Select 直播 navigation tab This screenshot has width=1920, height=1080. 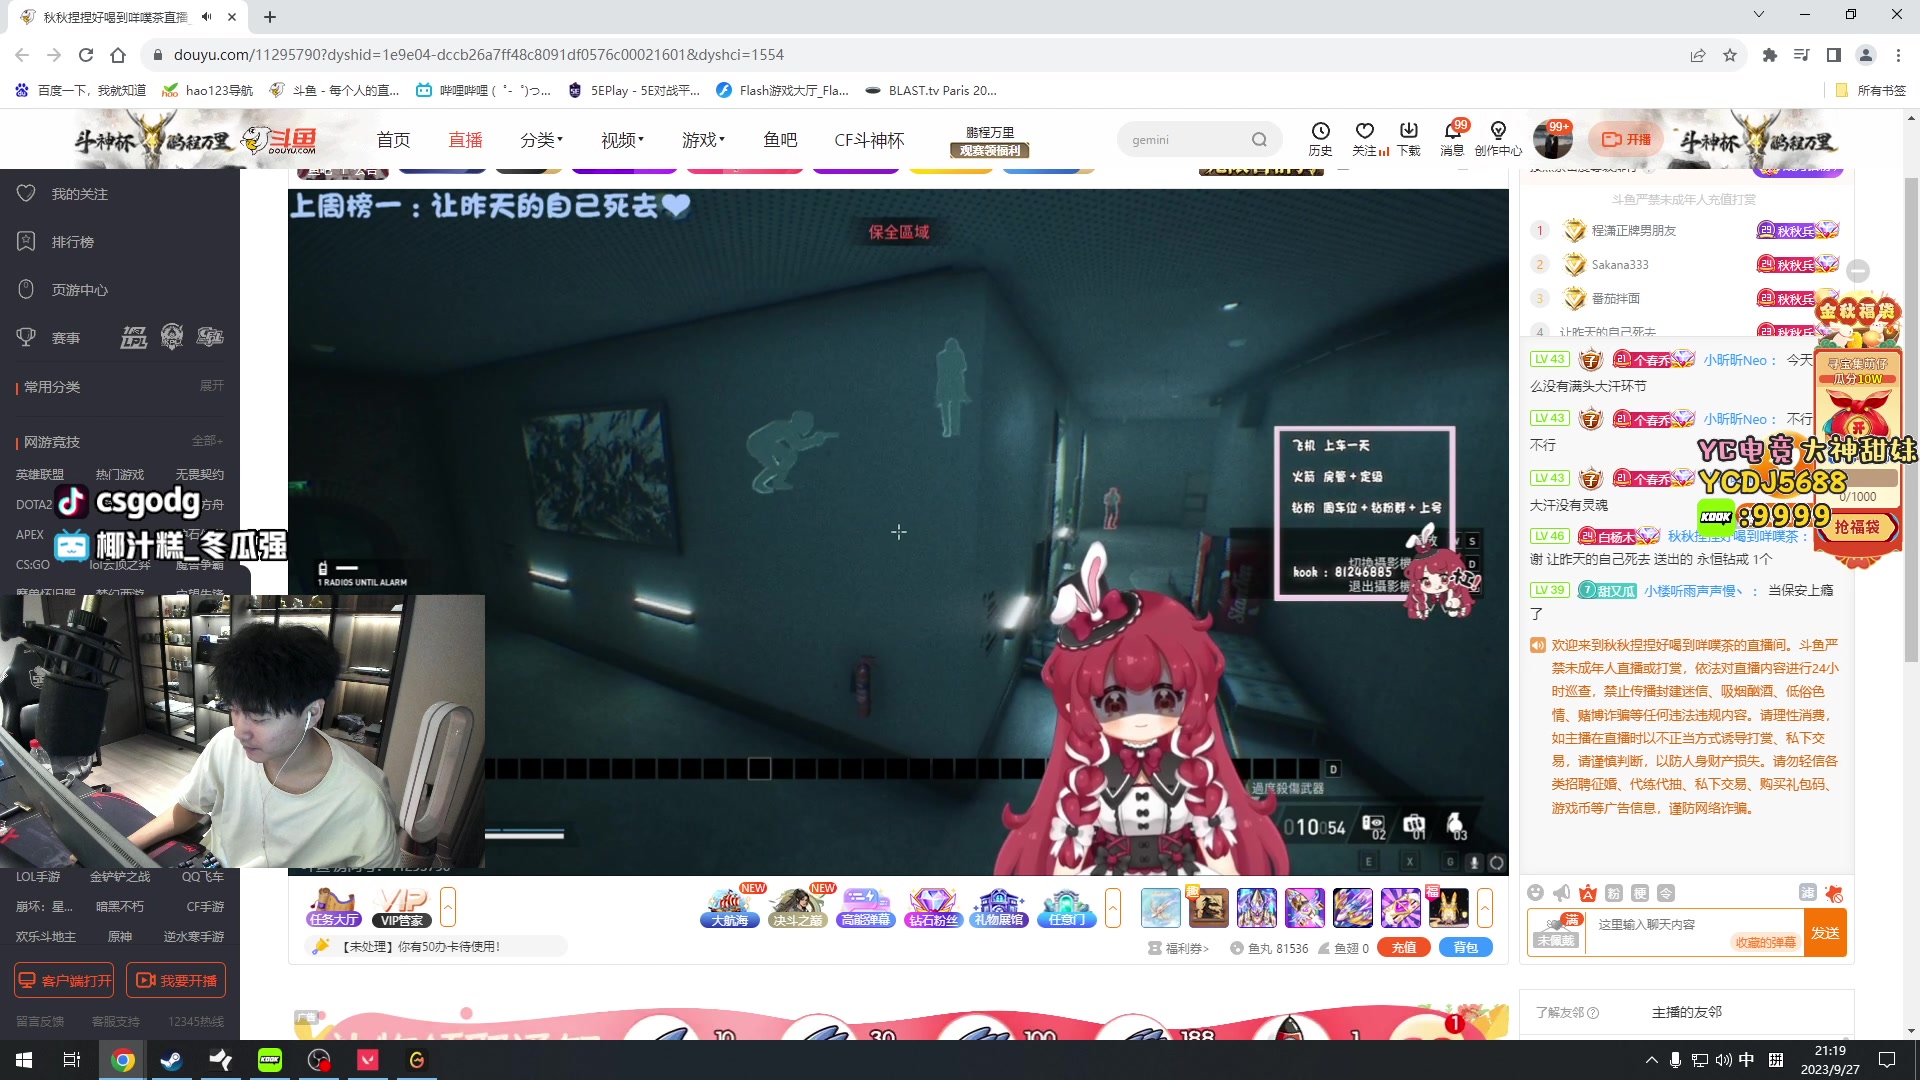465,140
